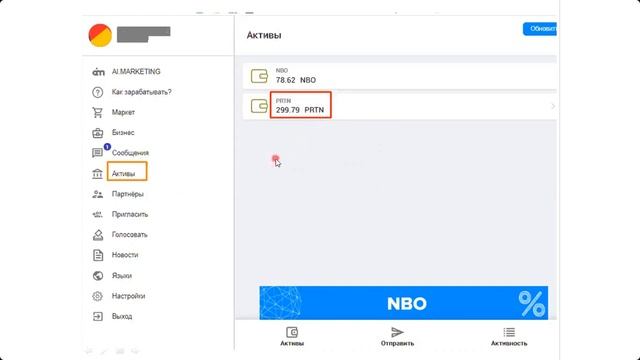Screen dimensions: 640x360
Task: Click the Партнёры people icon
Action: [98, 194]
